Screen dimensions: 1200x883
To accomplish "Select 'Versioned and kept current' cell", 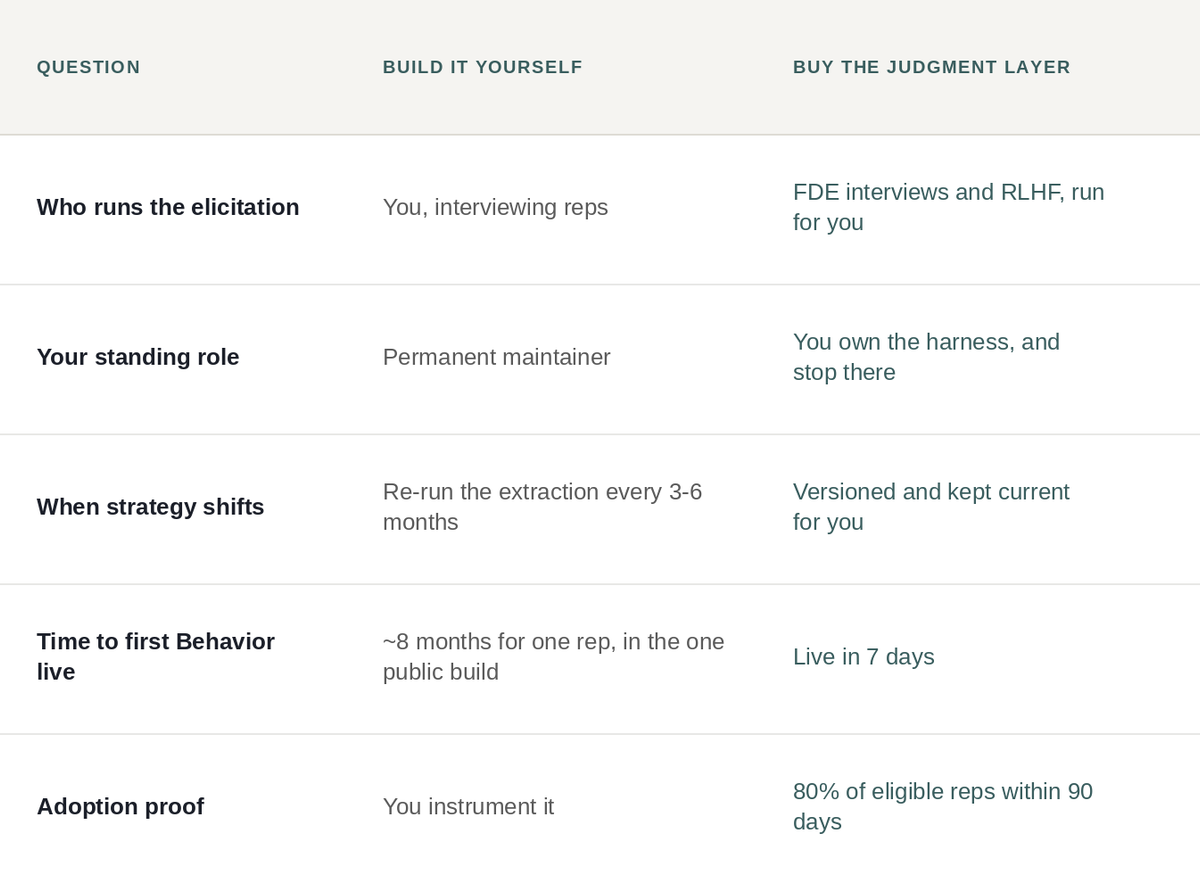I will pyautogui.click(x=931, y=507).
